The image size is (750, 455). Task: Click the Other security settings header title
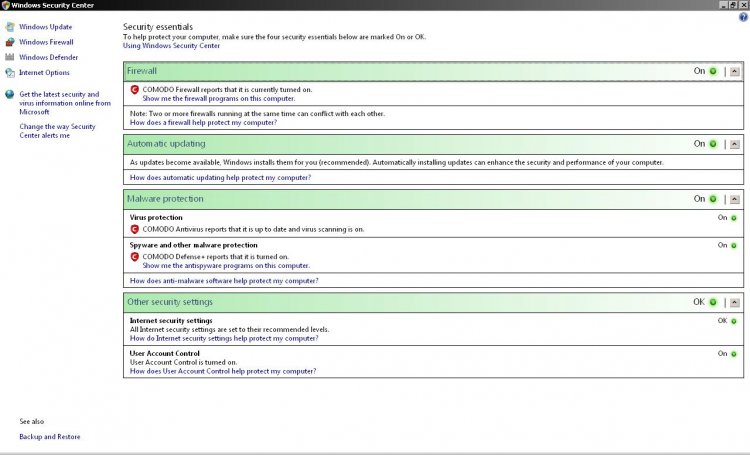pyautogui.click(x=170, y=302)
